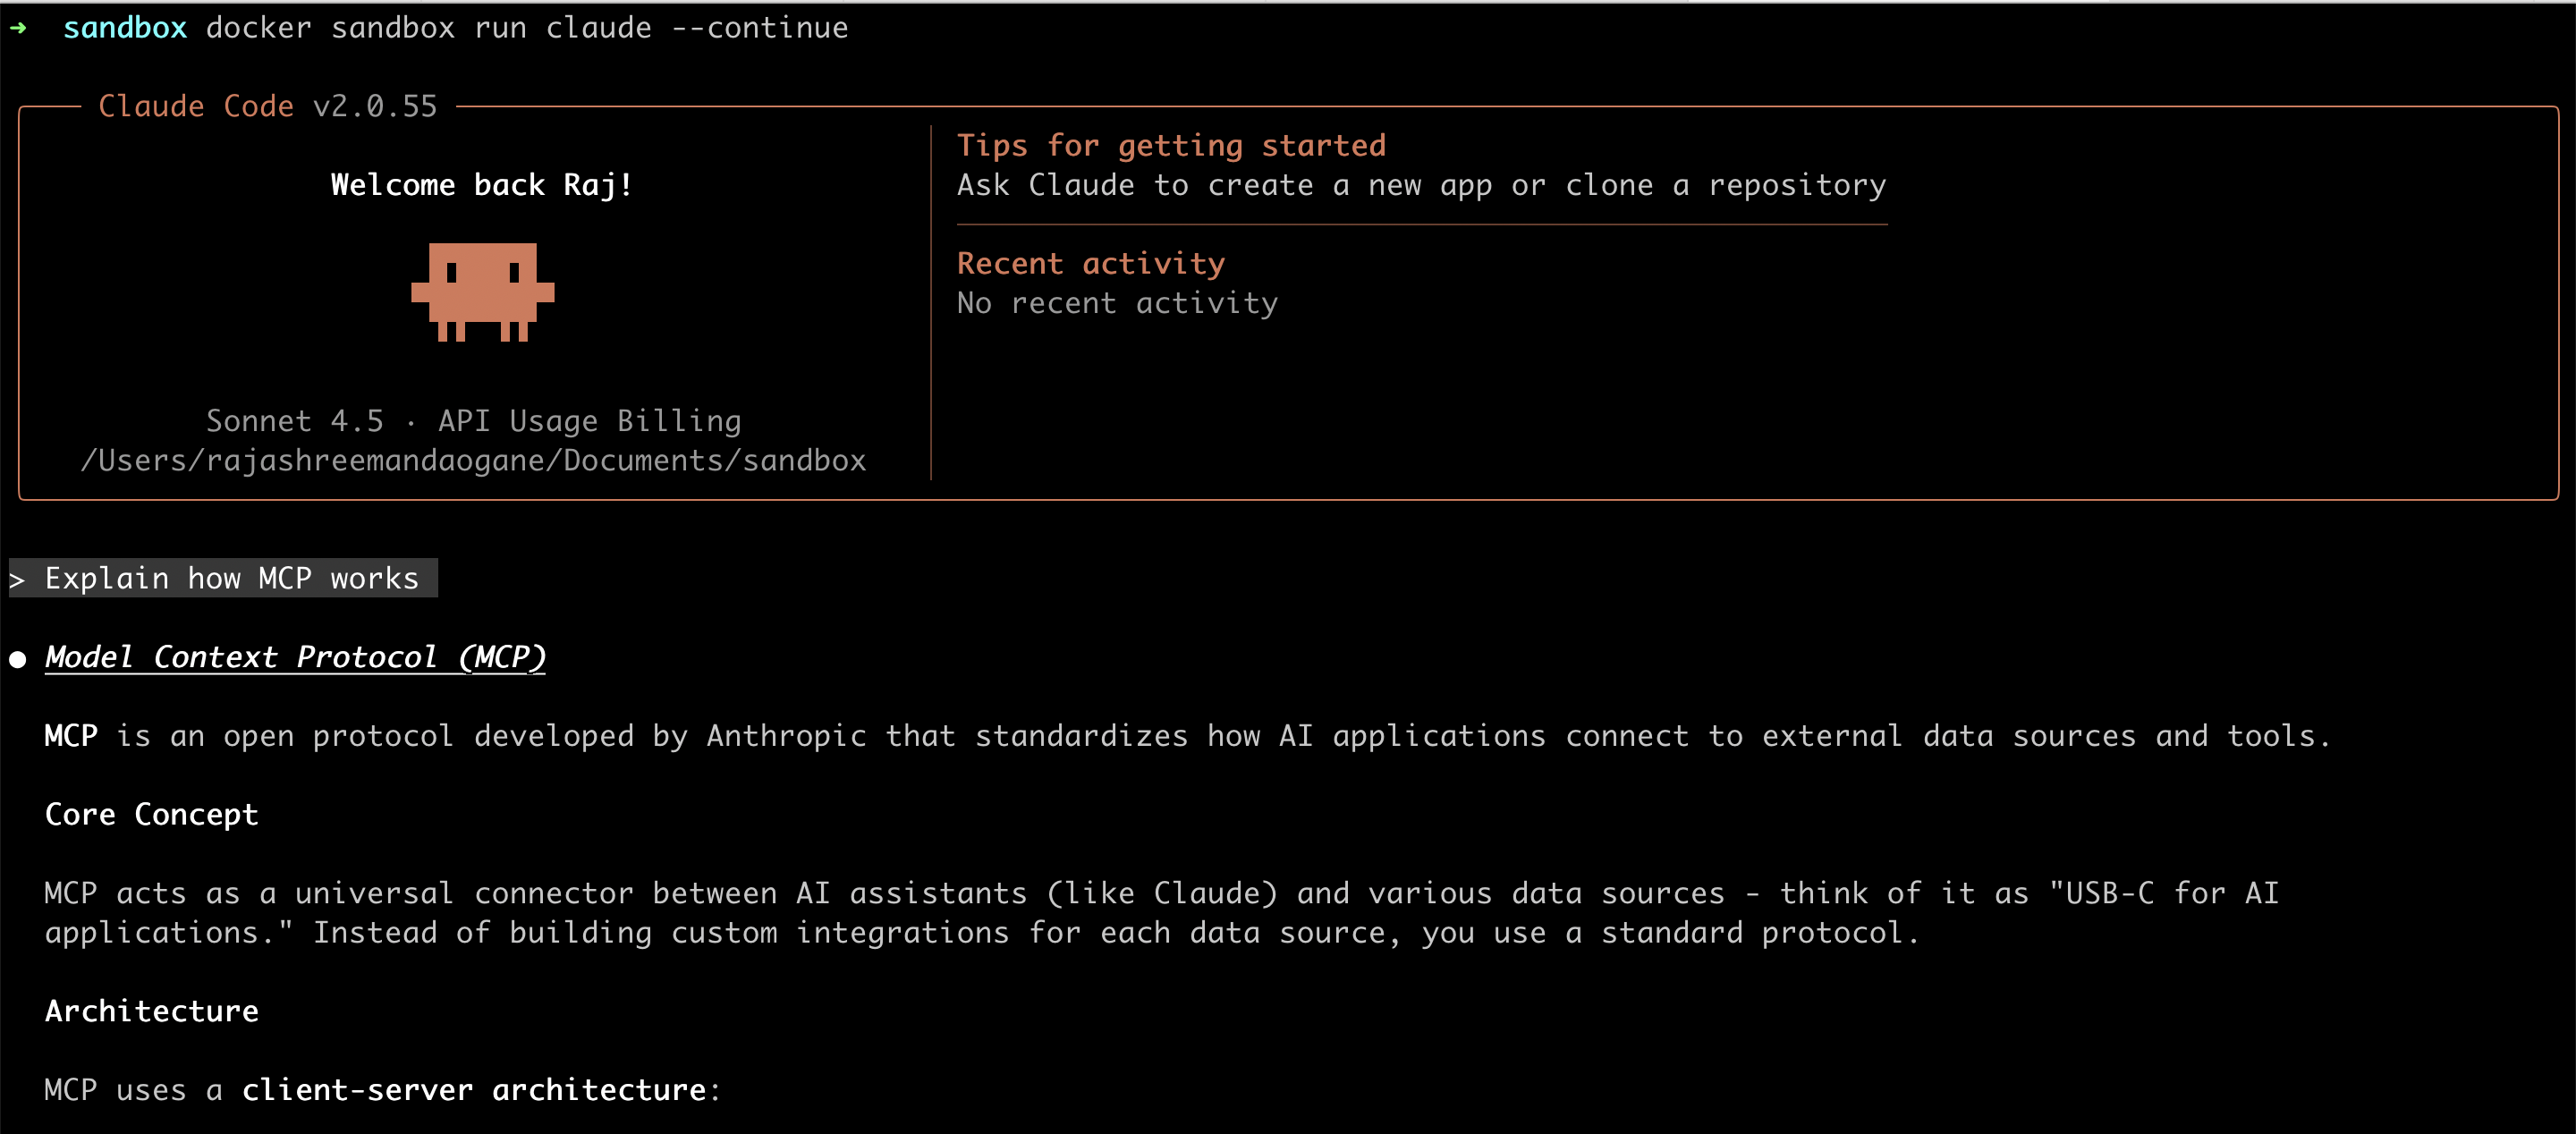Click the cyan "sandbox" directory name

click(125, 28)
